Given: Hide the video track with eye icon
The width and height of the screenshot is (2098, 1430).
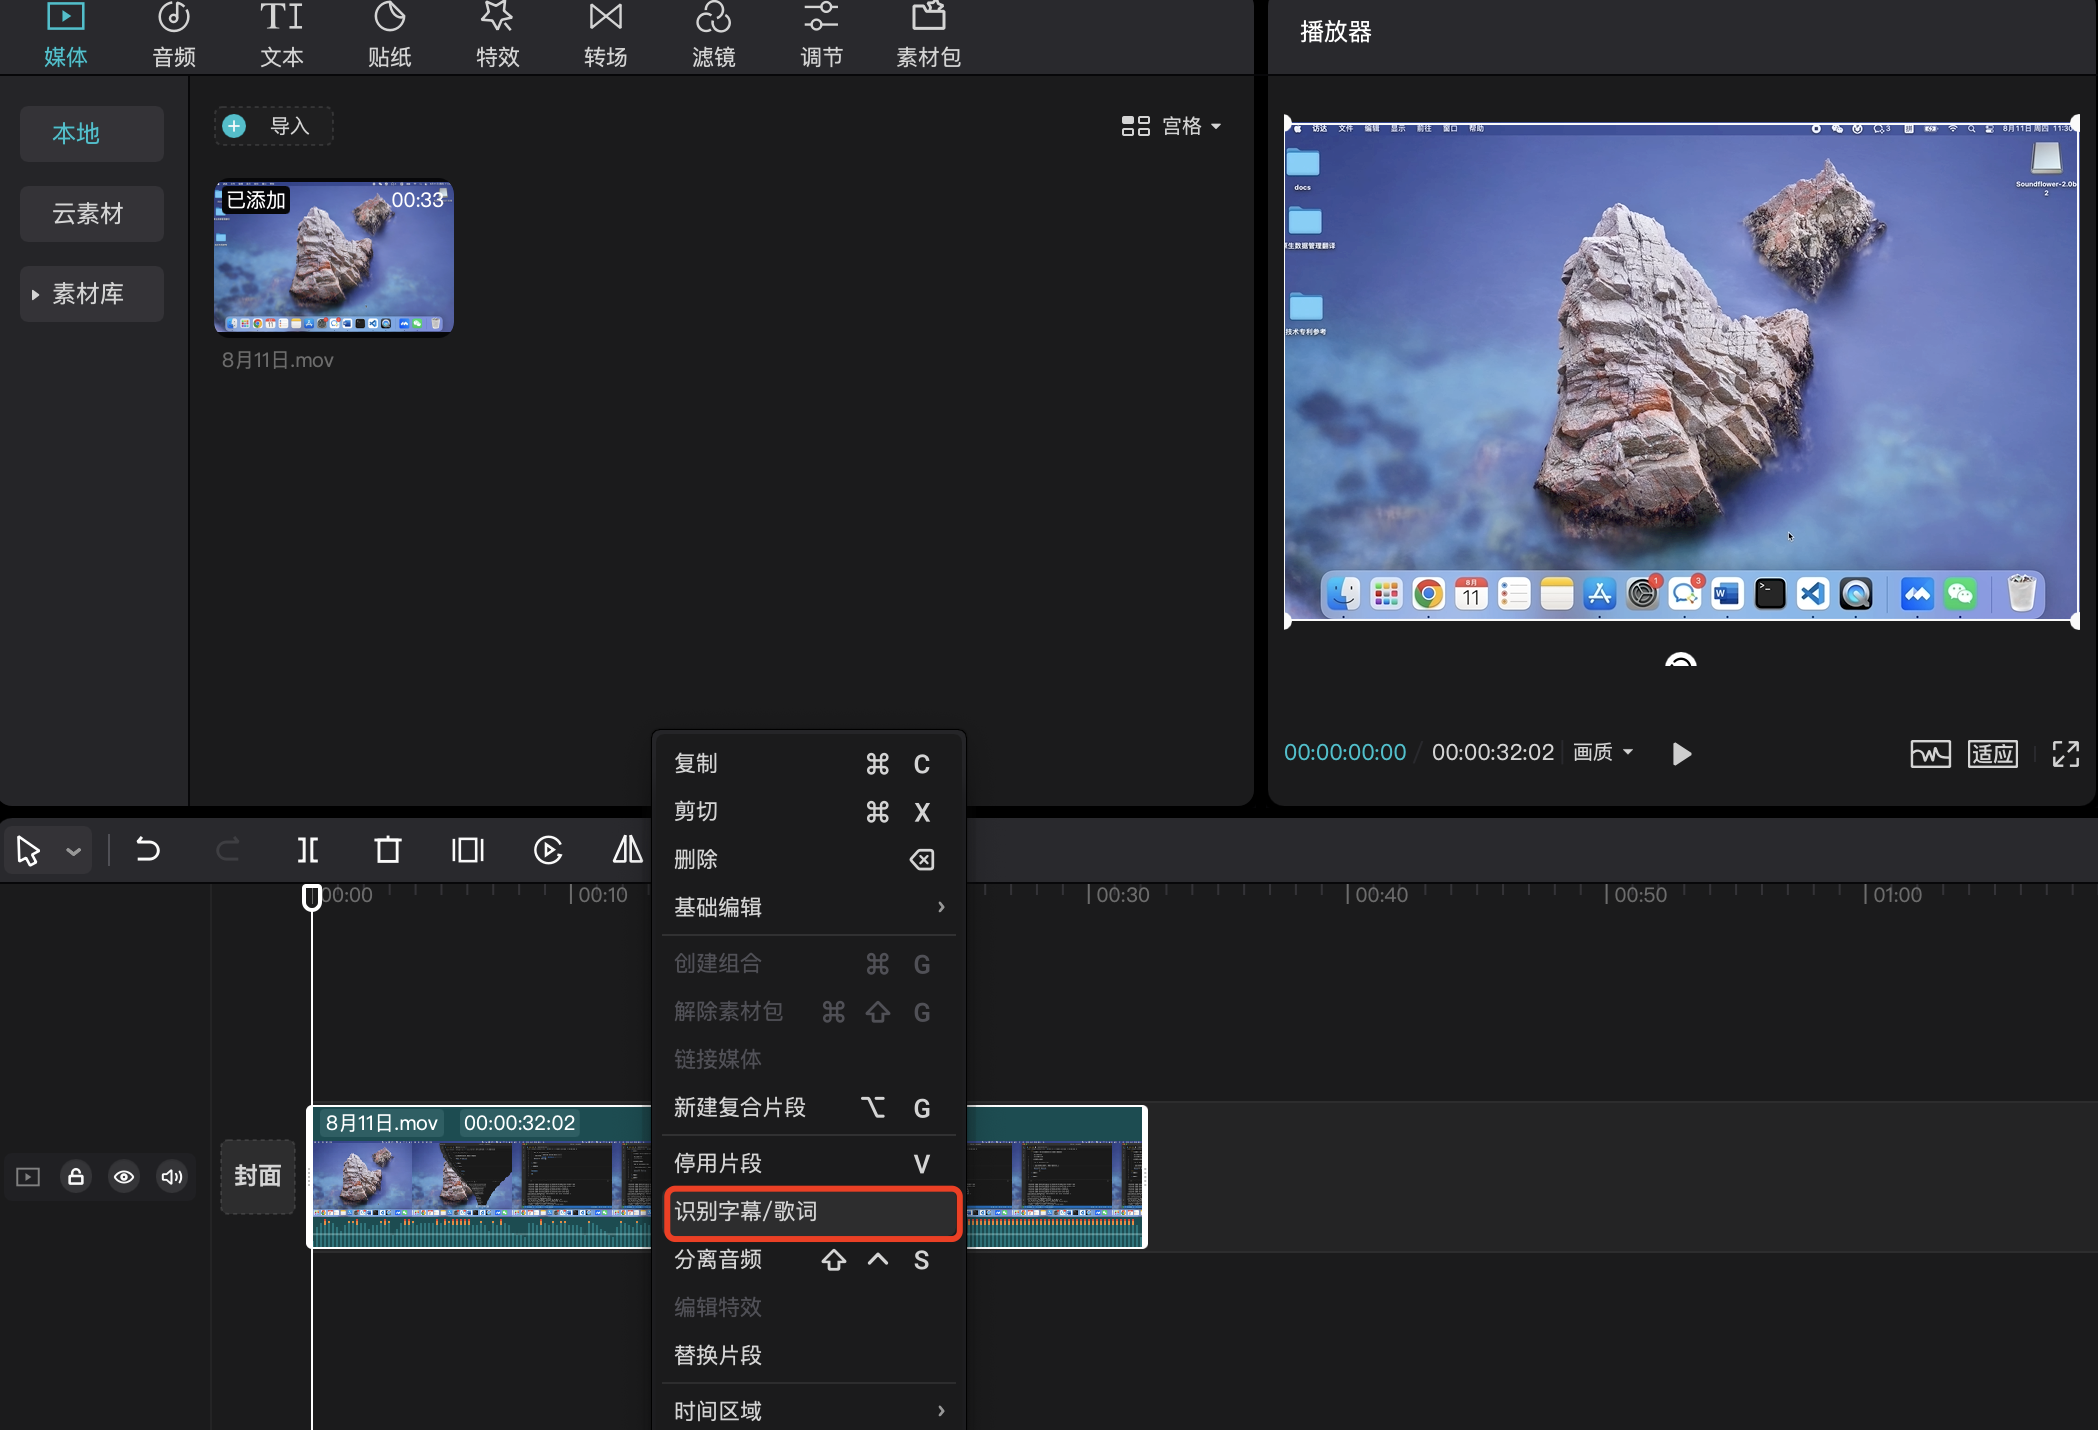Looking at the screenshot, I should (124, 1177).
